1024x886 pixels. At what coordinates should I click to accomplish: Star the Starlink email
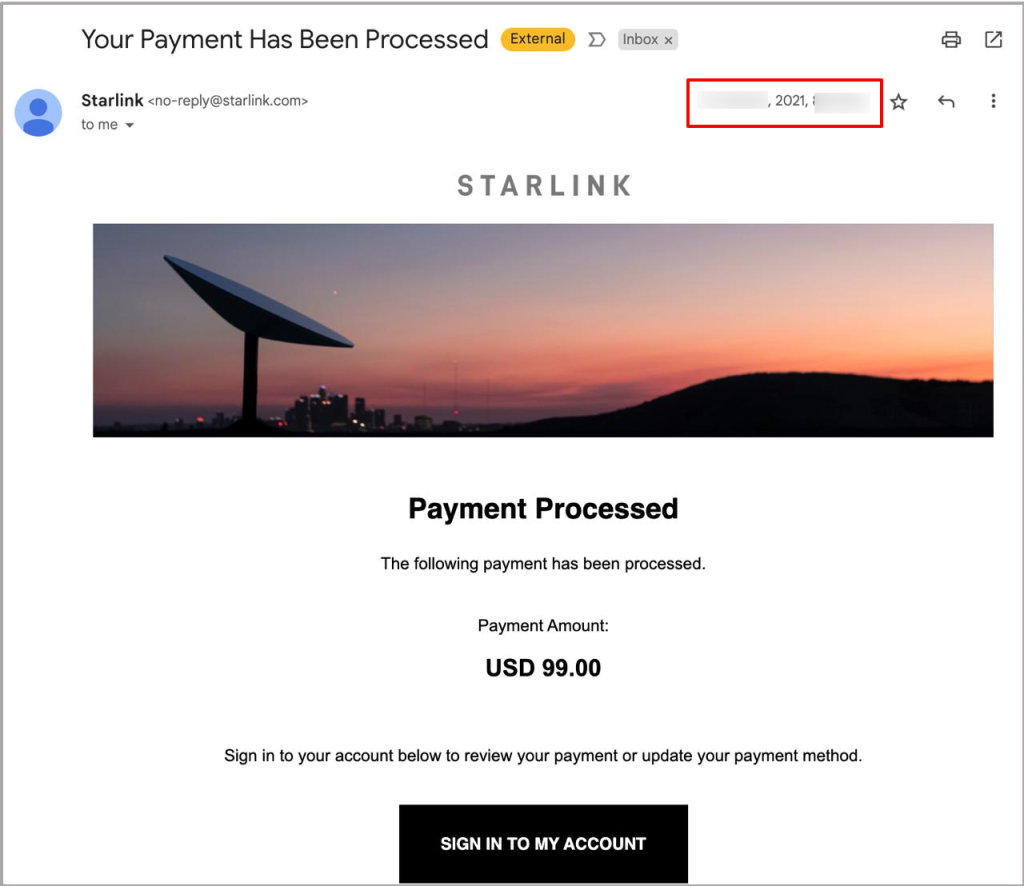point(899,102)
